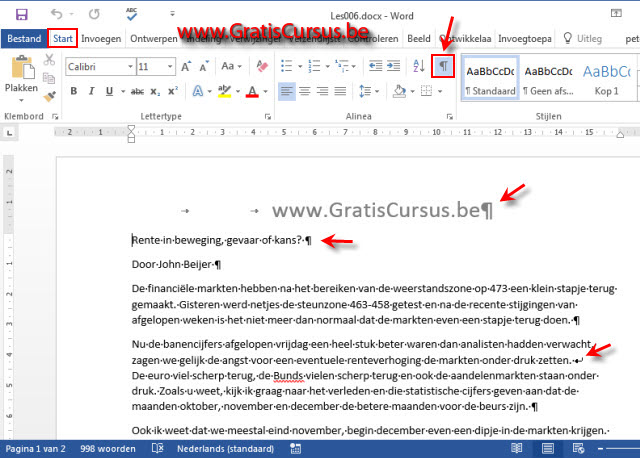Center align the text
Viewport: 640px width, 458px height.
pos(304,91)
